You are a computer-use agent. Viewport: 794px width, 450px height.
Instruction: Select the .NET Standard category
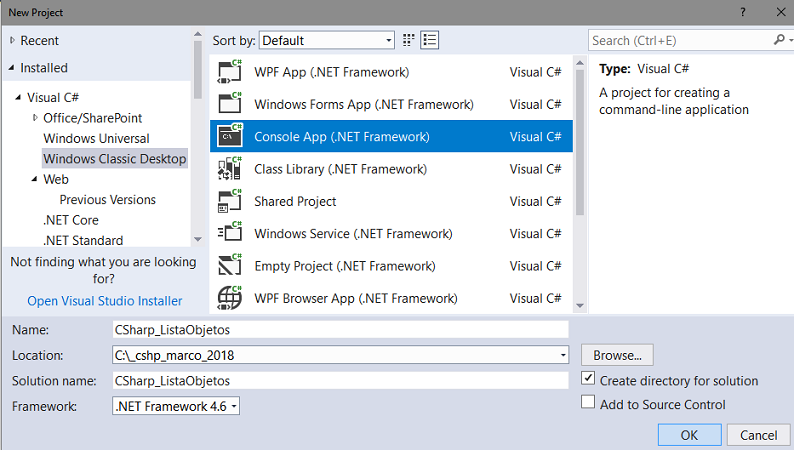(x=83, y=240)
